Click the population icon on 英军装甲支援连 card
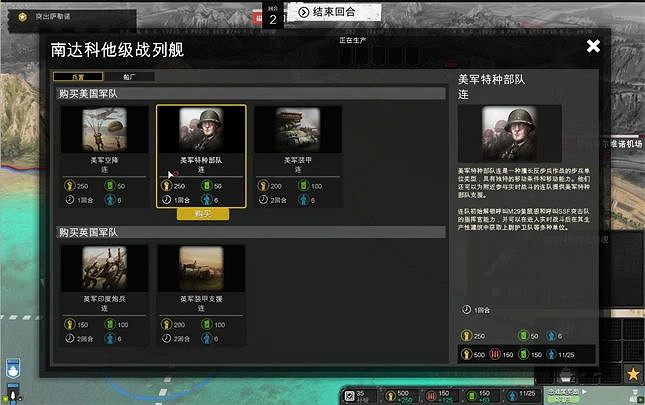Image resolution: width=645 pixels, height=405 pixels. click(206, 338)
